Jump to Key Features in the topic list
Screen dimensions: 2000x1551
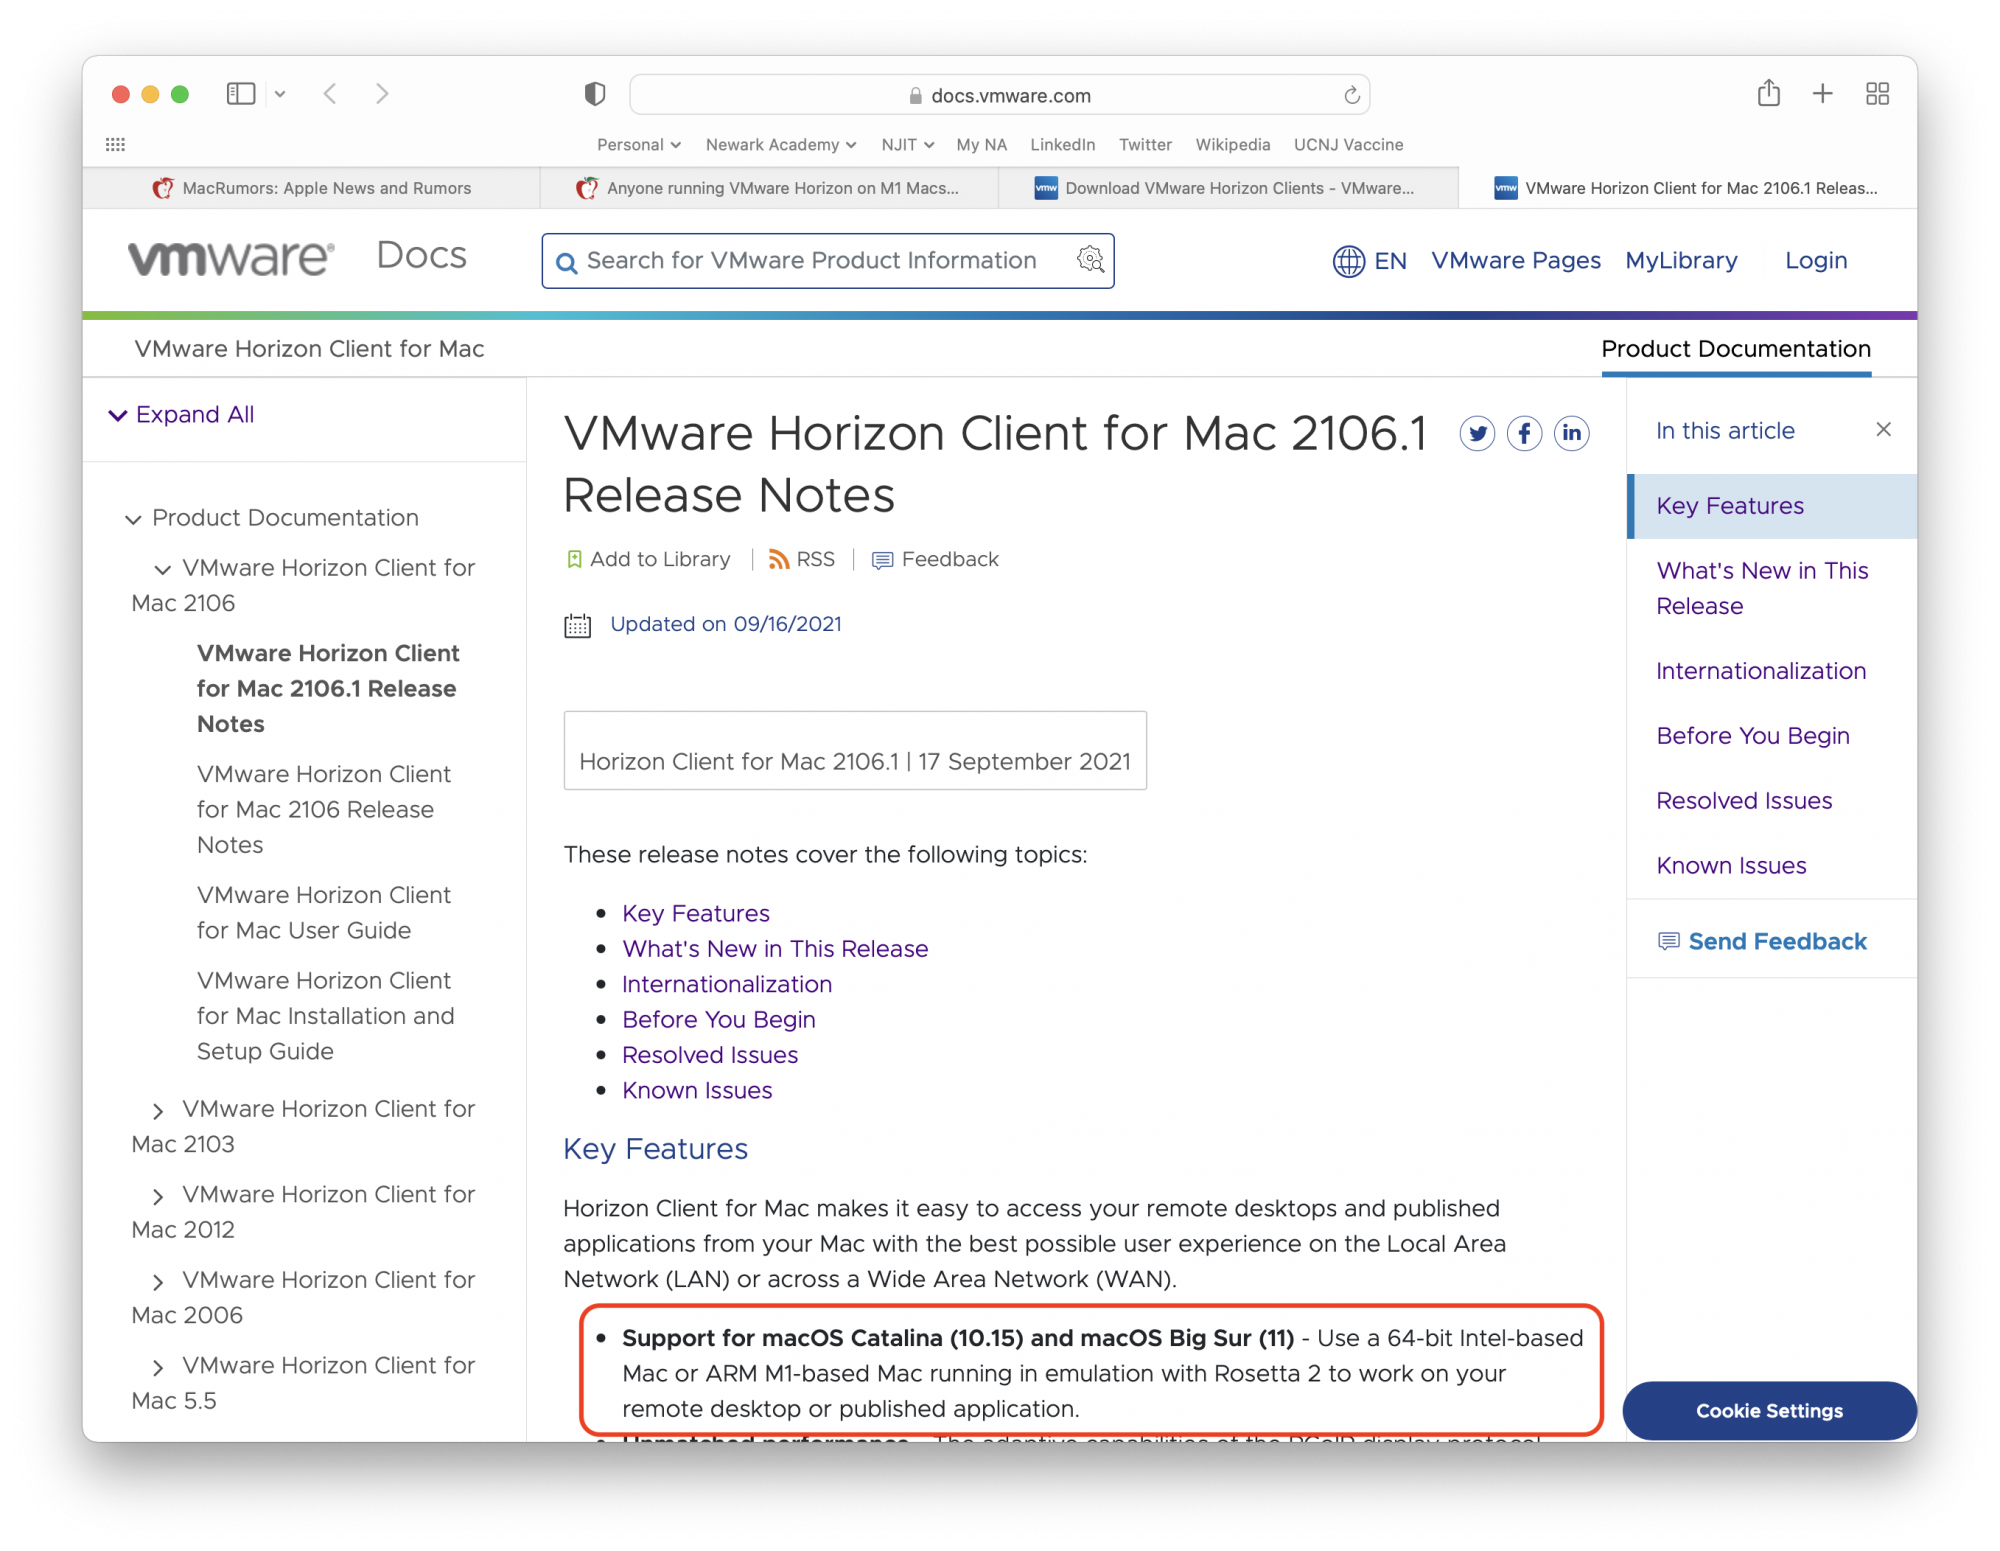[696, 914]
